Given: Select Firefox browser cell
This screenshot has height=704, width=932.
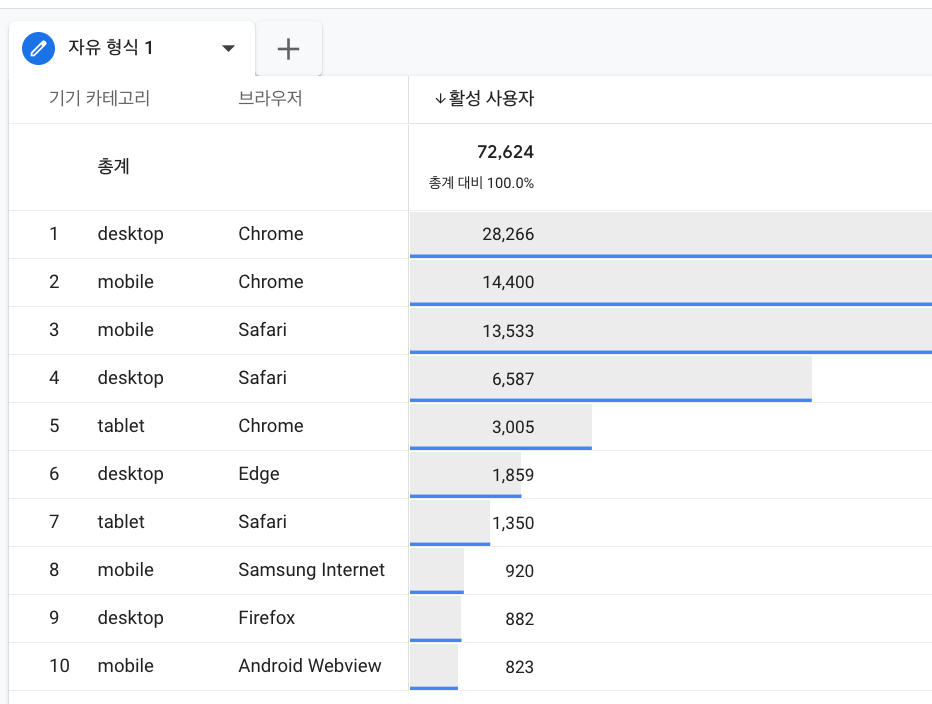Looking at the screenshot, I should tap(267, 618).
